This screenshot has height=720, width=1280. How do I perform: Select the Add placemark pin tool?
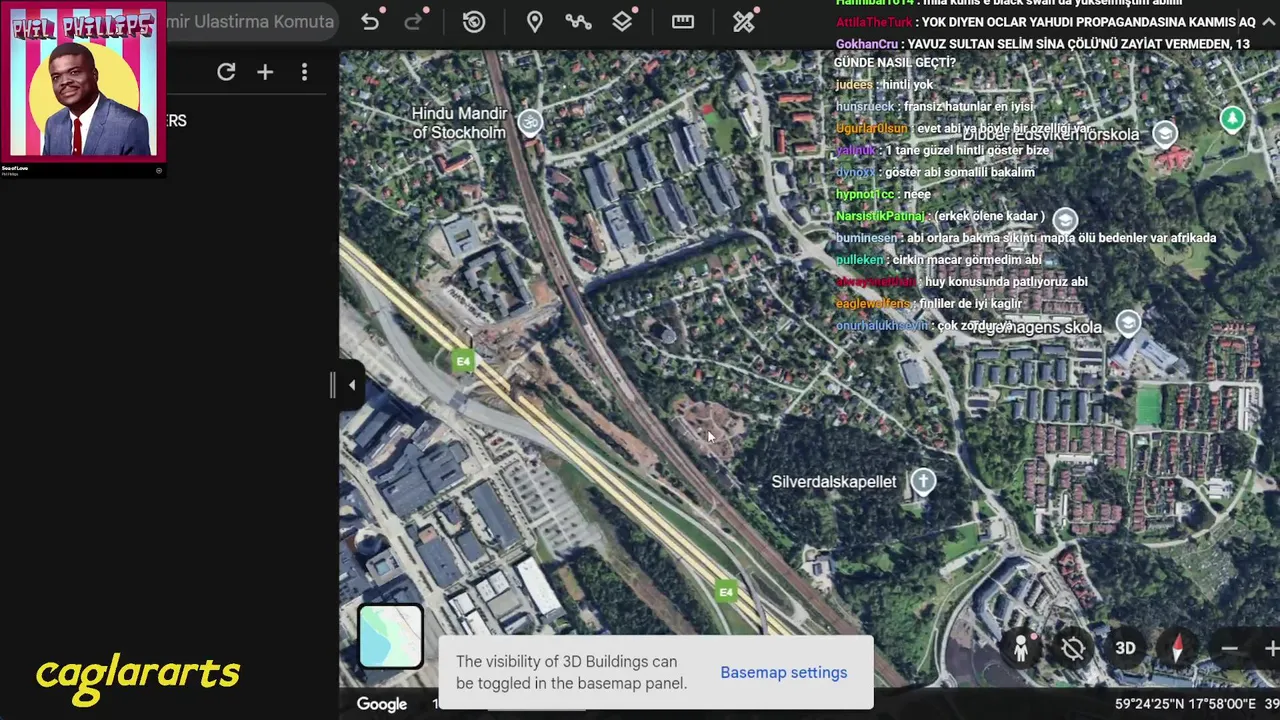coord(535,22)
